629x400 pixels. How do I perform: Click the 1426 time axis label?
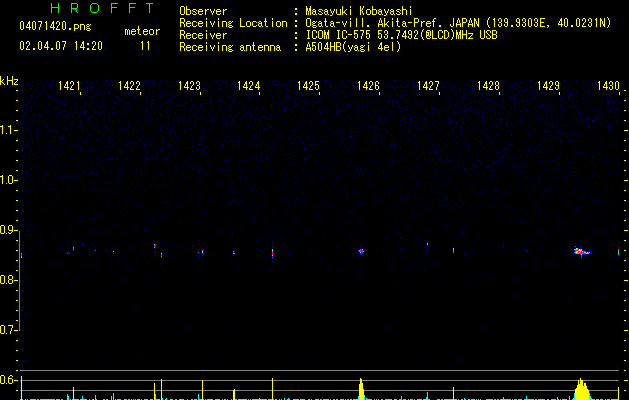368,86
